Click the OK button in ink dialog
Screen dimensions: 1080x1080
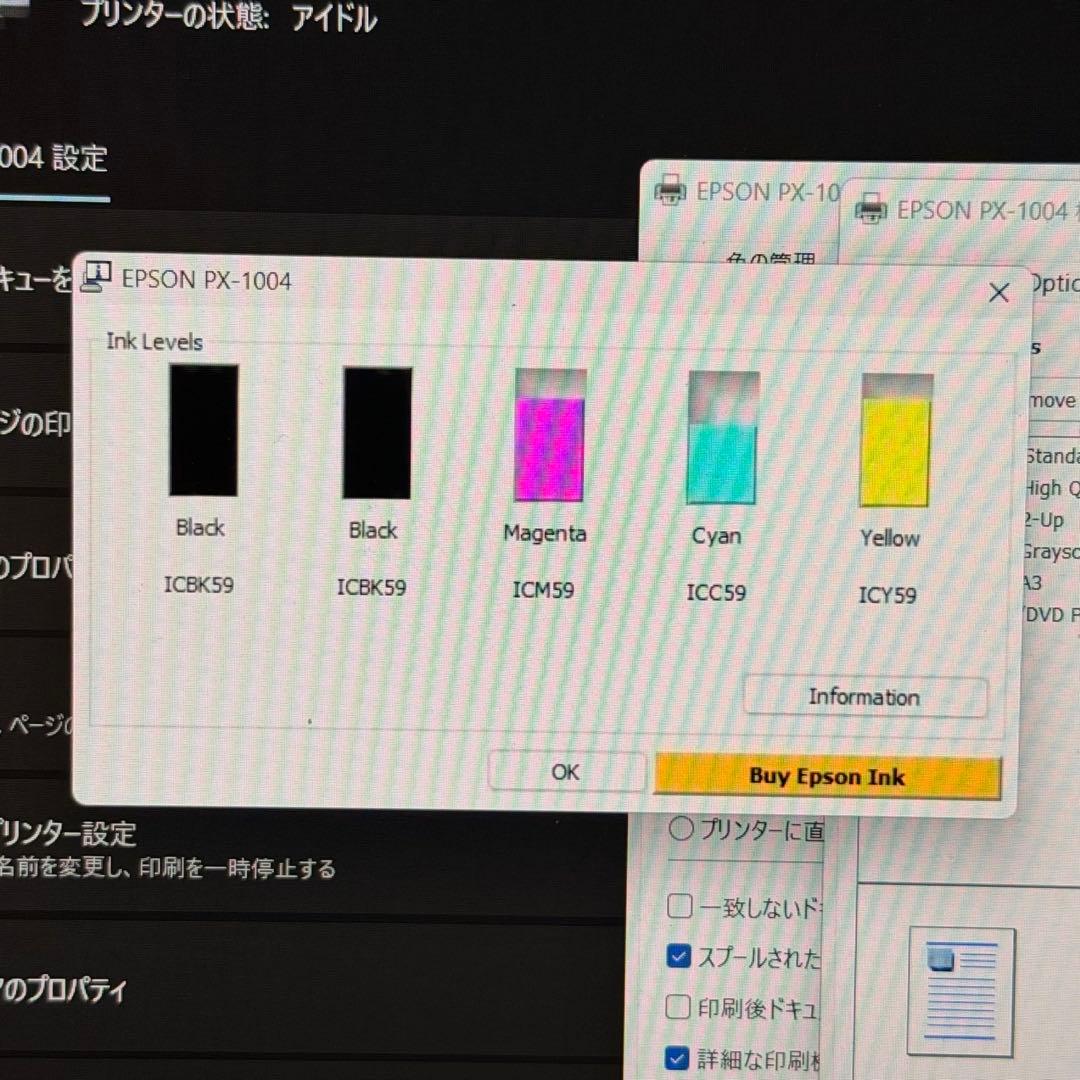pos(566,771)
